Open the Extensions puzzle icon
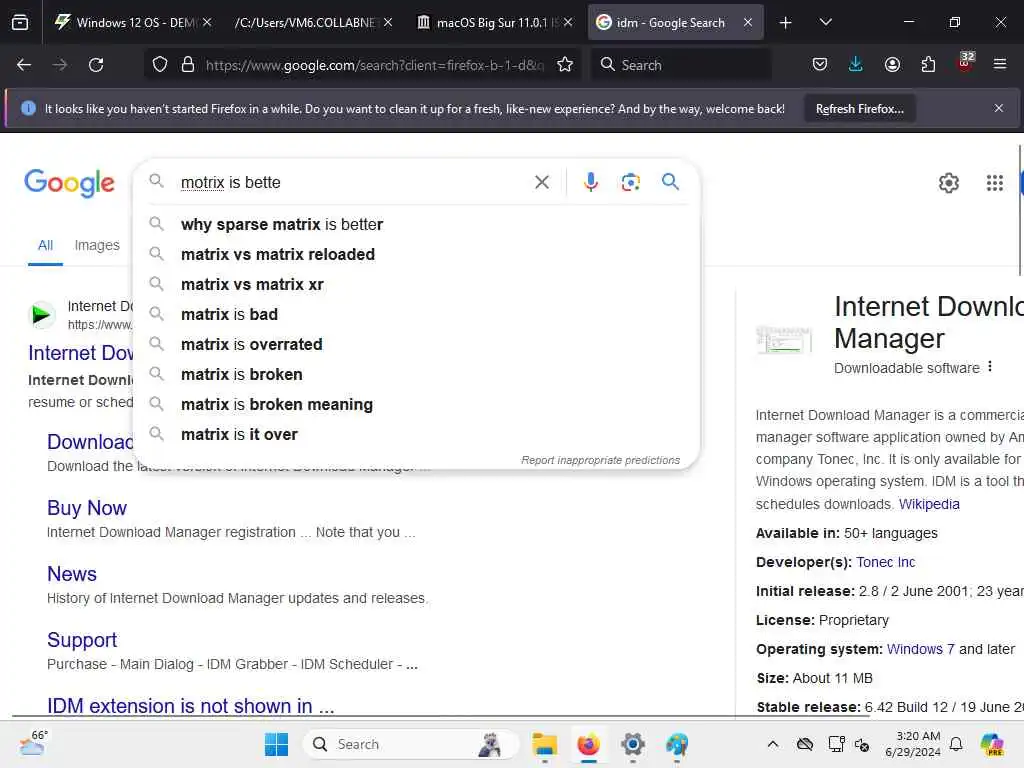This screenshot has height=768, width=1024. tap(928, 65)
